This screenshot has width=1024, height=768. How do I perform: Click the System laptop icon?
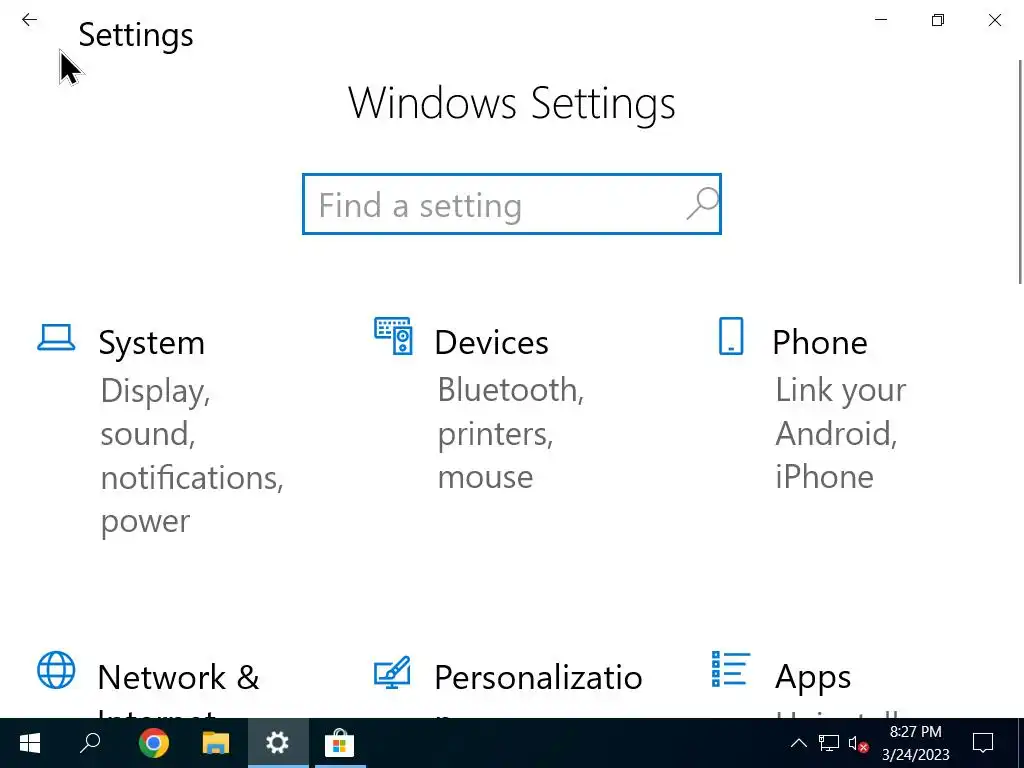click(x=56, y=337)
